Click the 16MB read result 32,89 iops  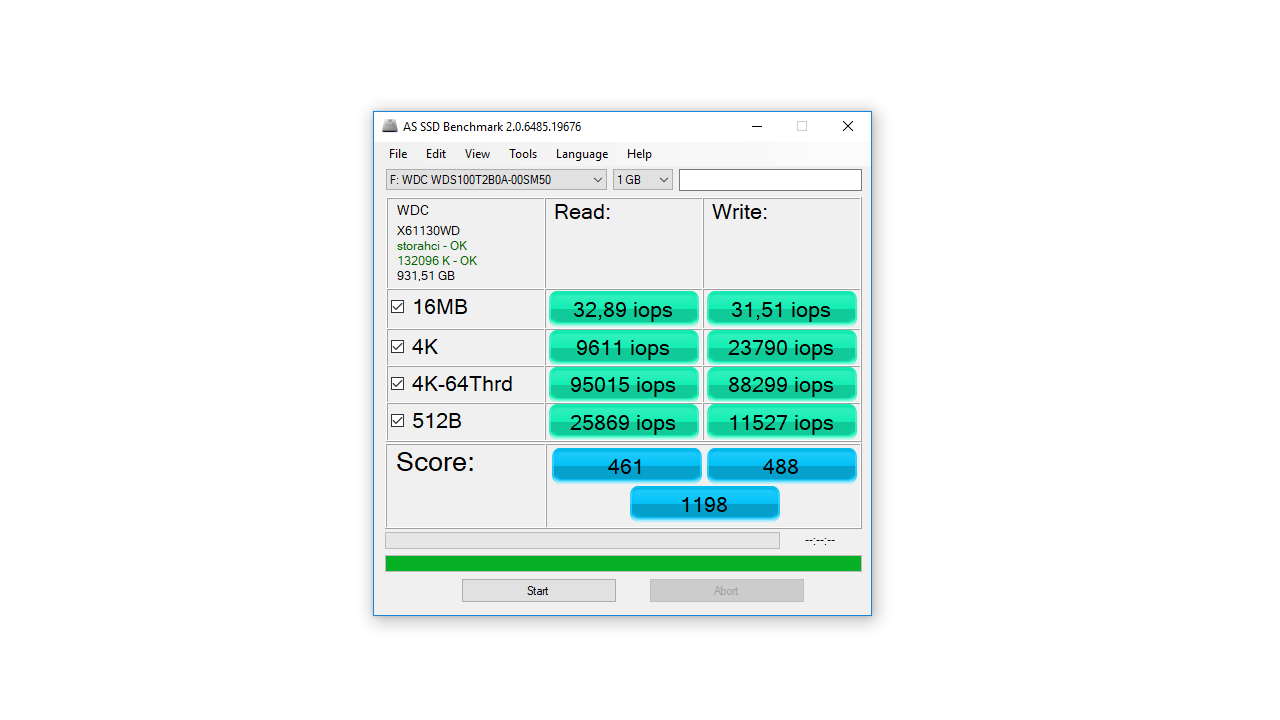tap(623, 309)
